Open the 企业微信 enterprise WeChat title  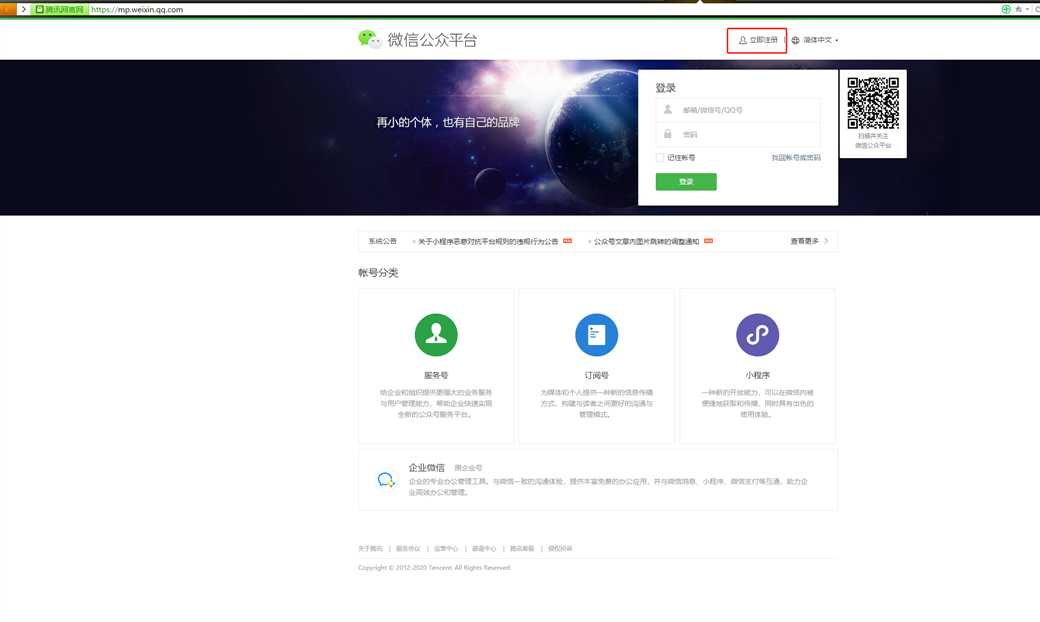click(426, 467)
